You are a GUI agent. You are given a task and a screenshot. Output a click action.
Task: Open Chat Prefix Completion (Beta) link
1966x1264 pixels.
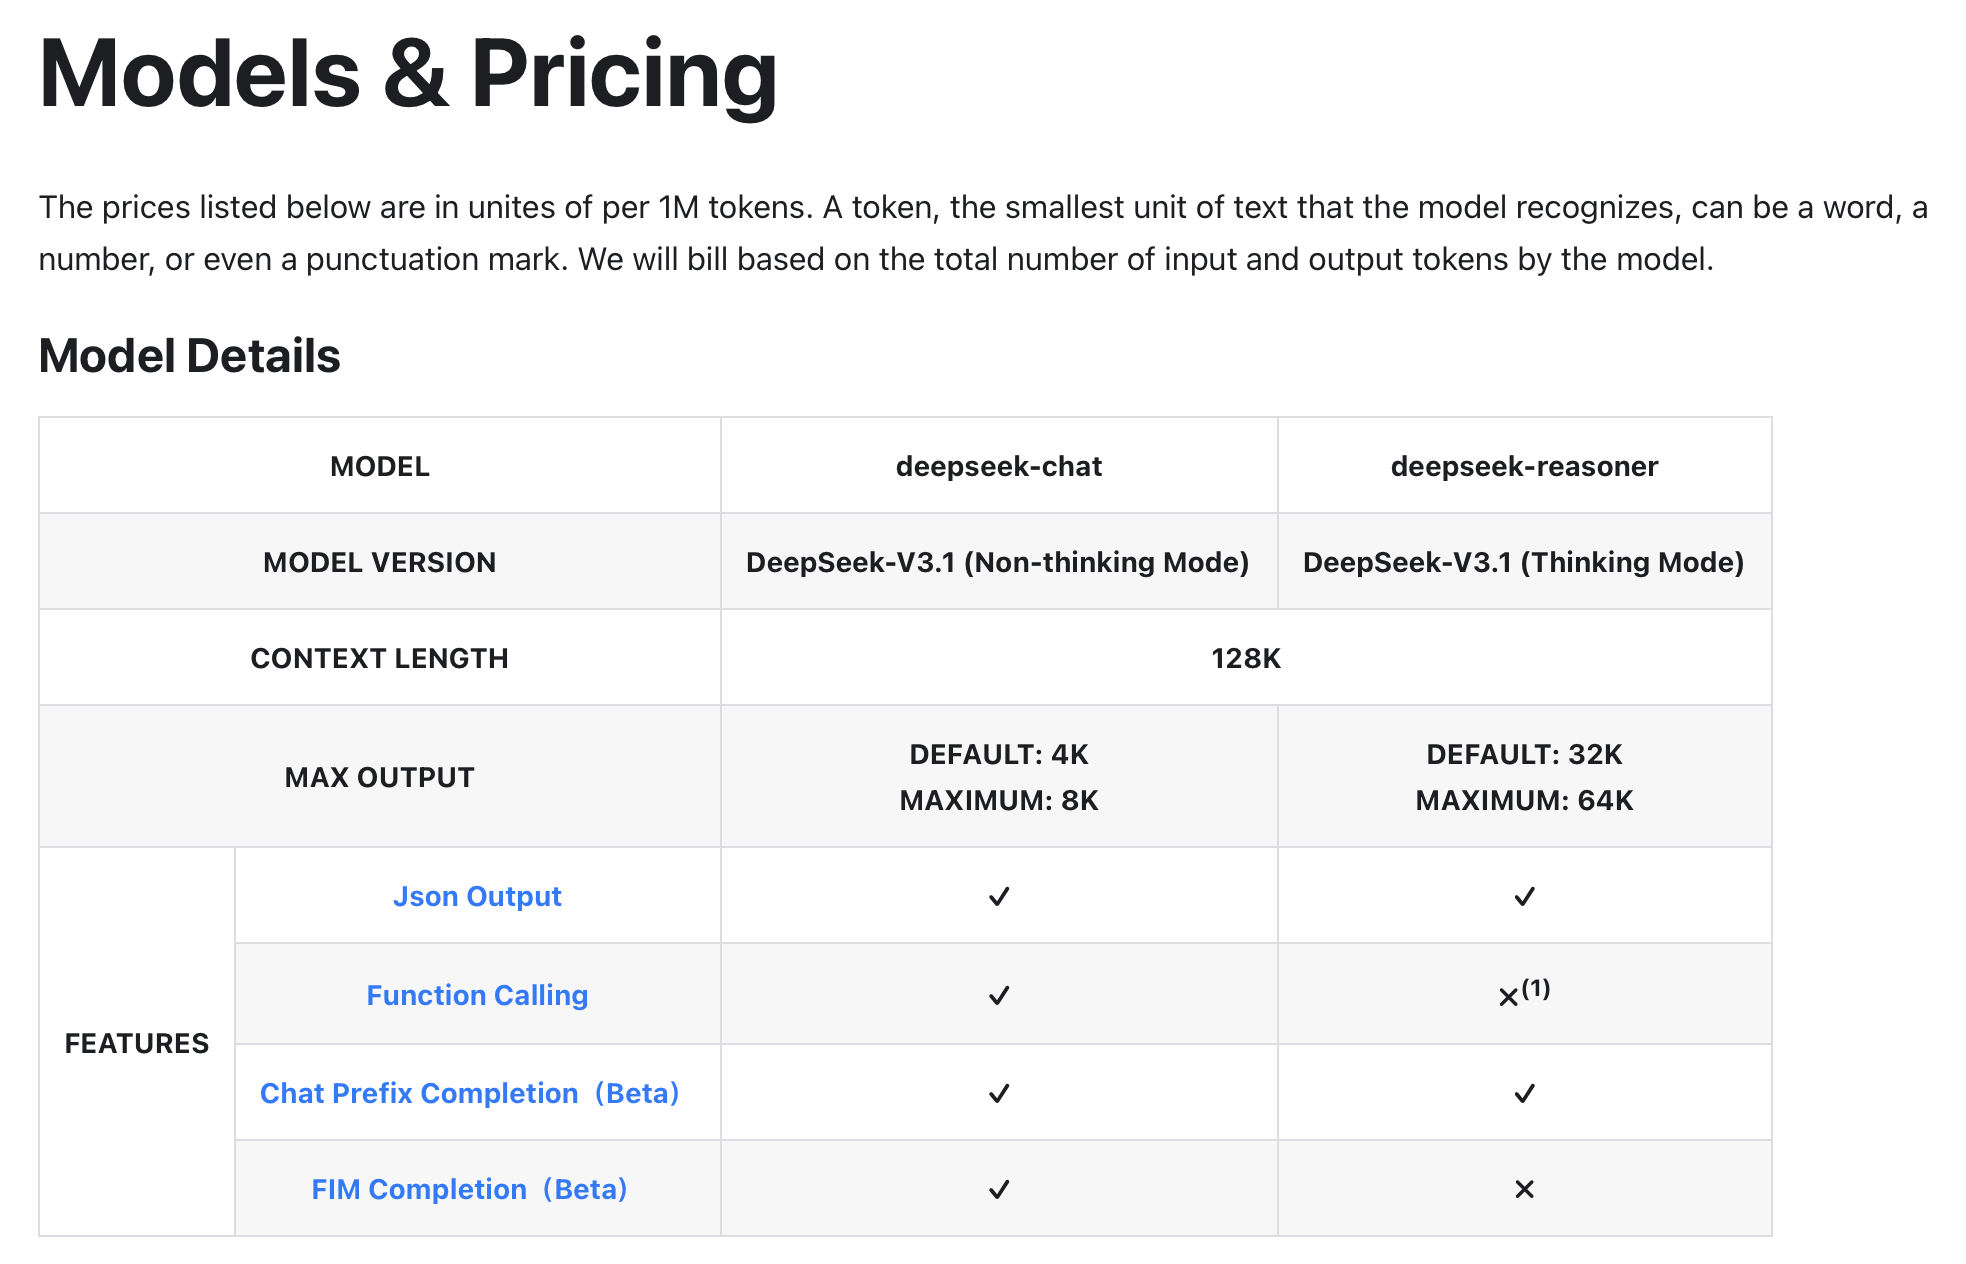click(470, 1093)
